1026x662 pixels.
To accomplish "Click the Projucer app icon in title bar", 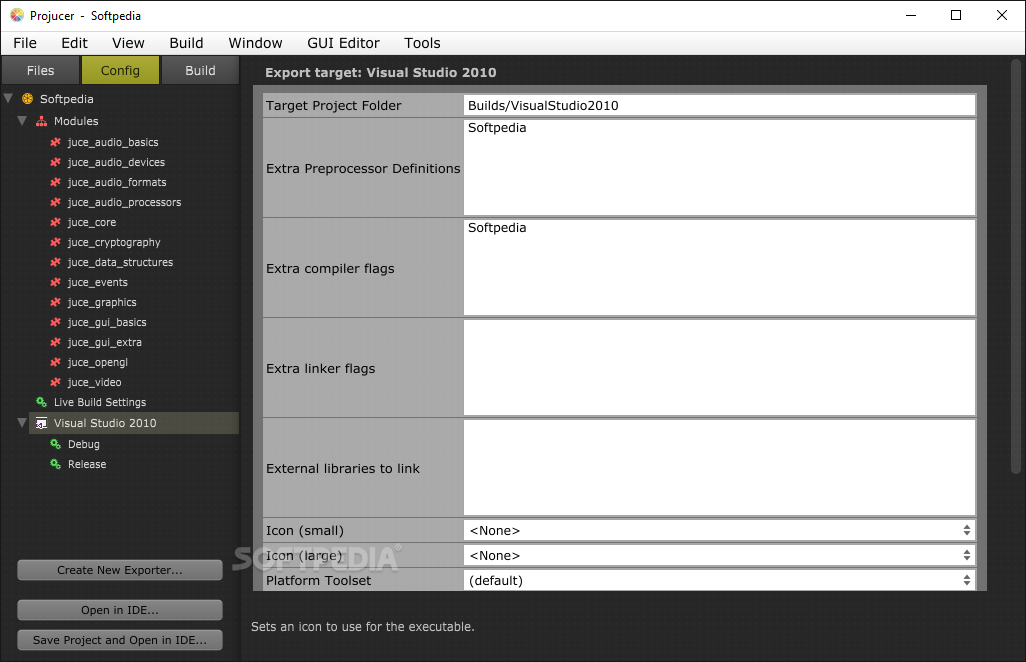I will tap(17, 15).
